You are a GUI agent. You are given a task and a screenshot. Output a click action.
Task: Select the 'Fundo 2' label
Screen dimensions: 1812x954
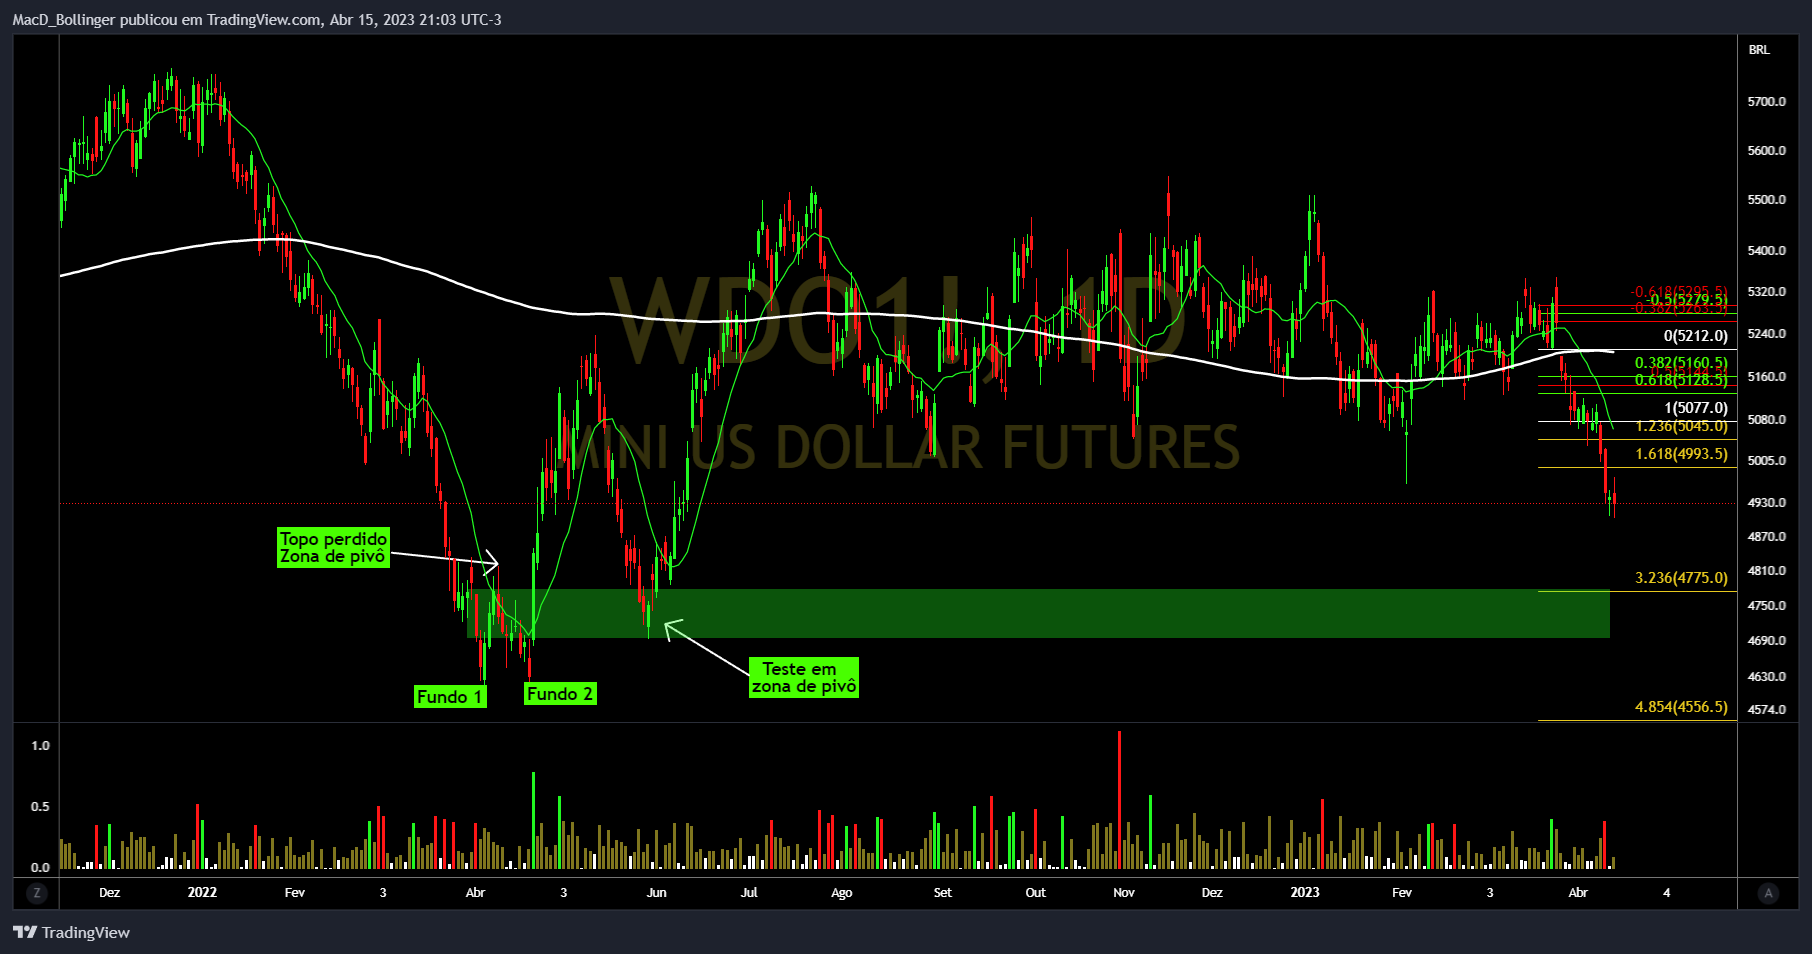click(560, 694)
